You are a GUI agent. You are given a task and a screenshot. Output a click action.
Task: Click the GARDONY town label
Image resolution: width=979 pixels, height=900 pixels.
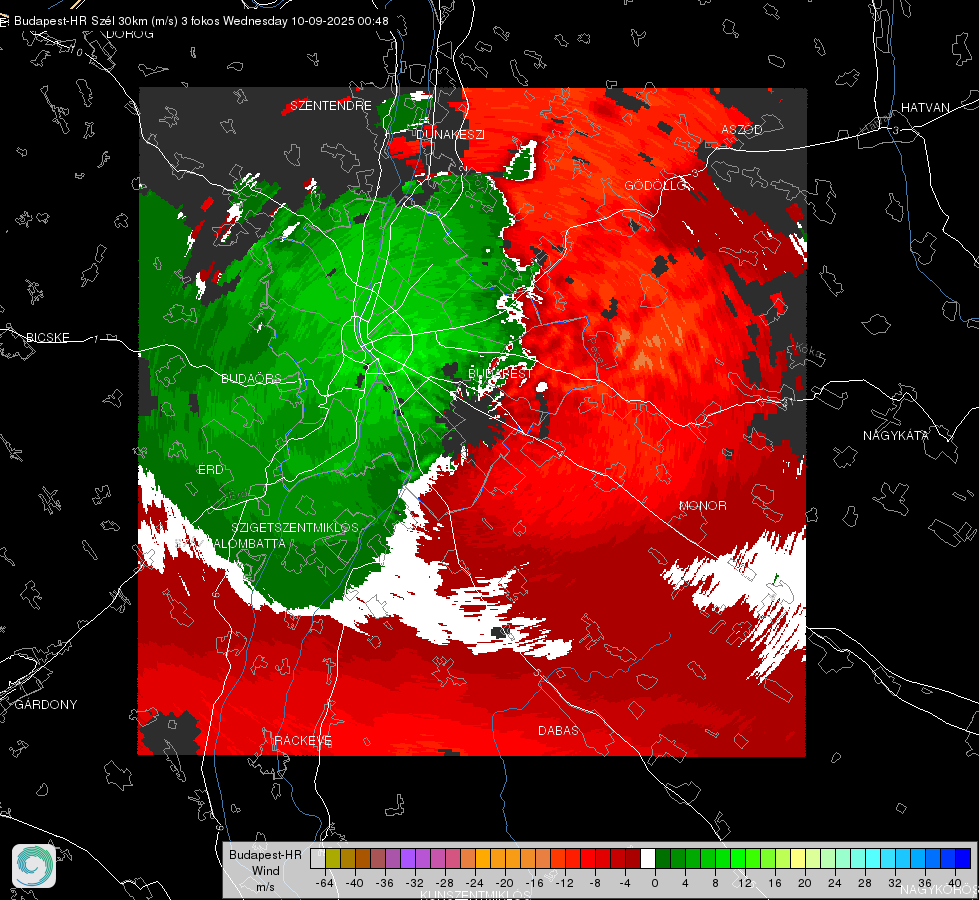(x=46, y=705)
